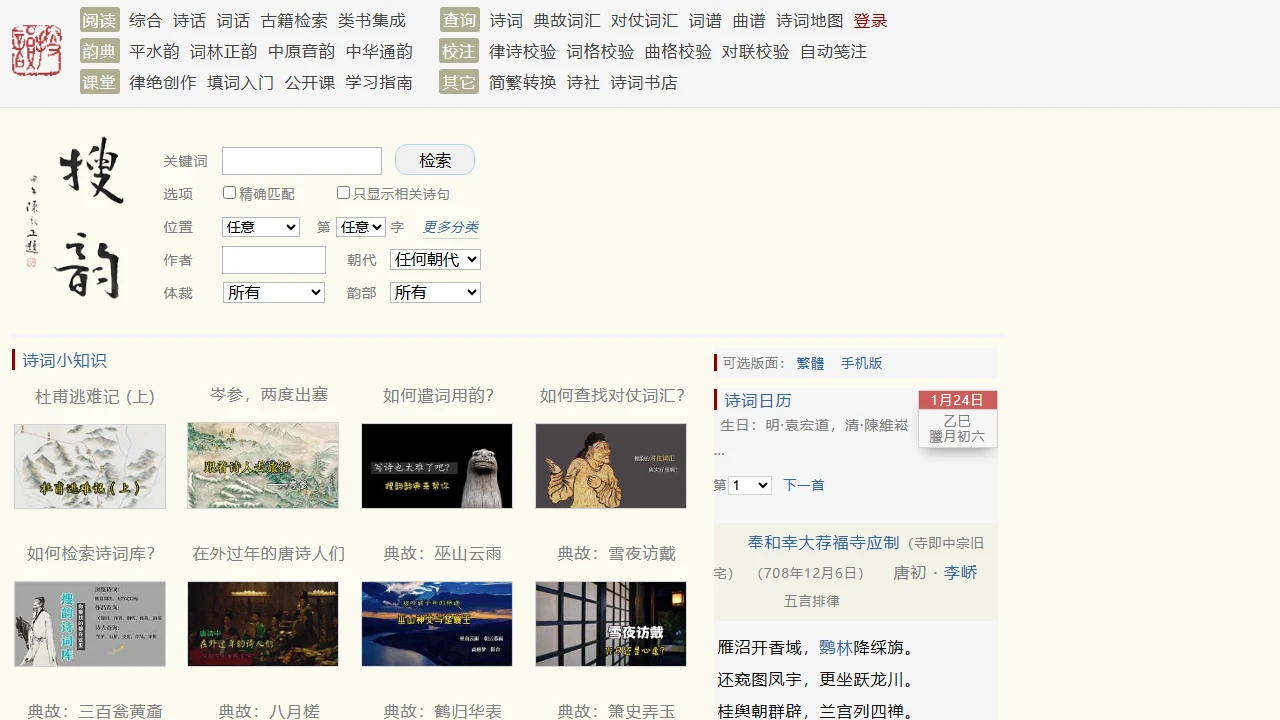
Task: Go to 律诗校验 in navigation
Action: point(522,52)
